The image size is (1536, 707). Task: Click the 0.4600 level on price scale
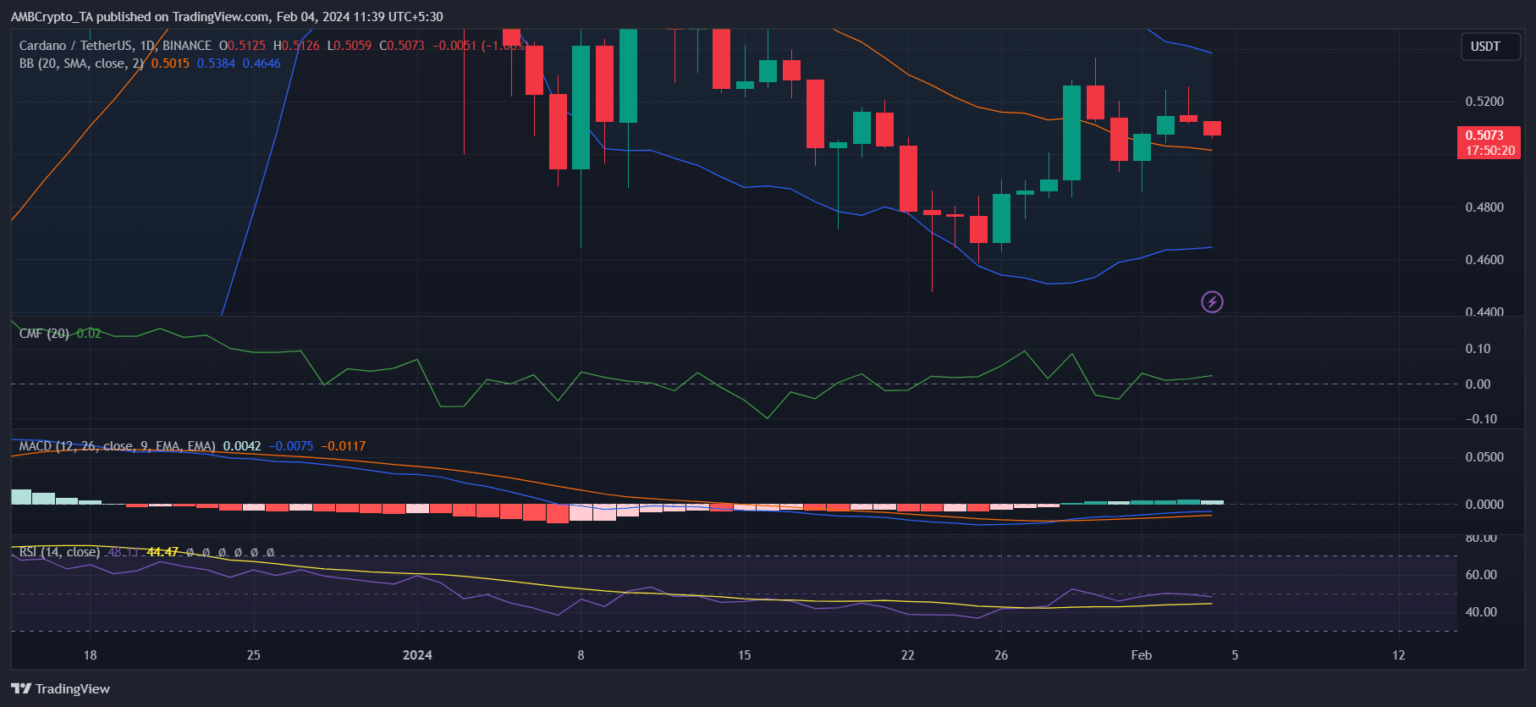pyautogui.click(x=1483, y=260)
